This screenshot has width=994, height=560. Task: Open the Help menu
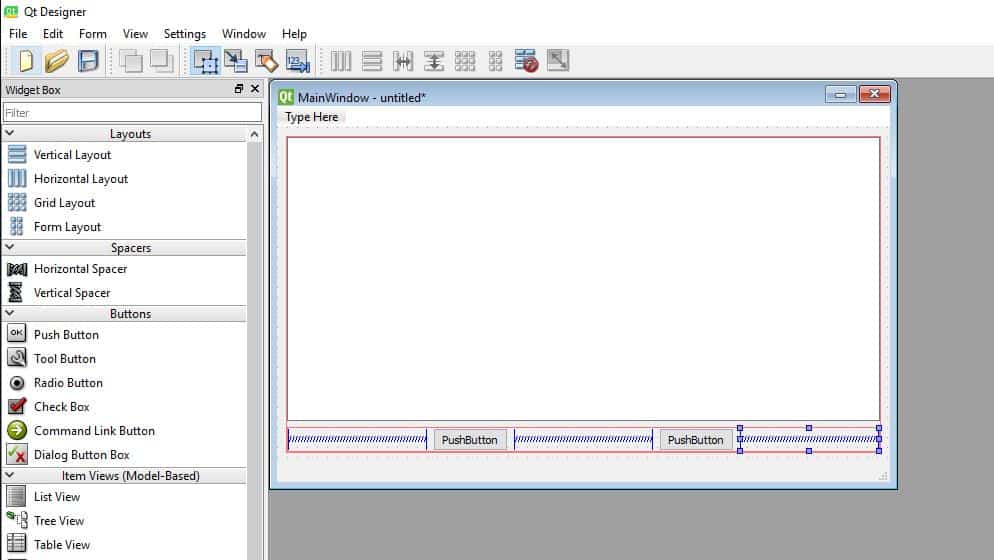[x=294, y=34]
